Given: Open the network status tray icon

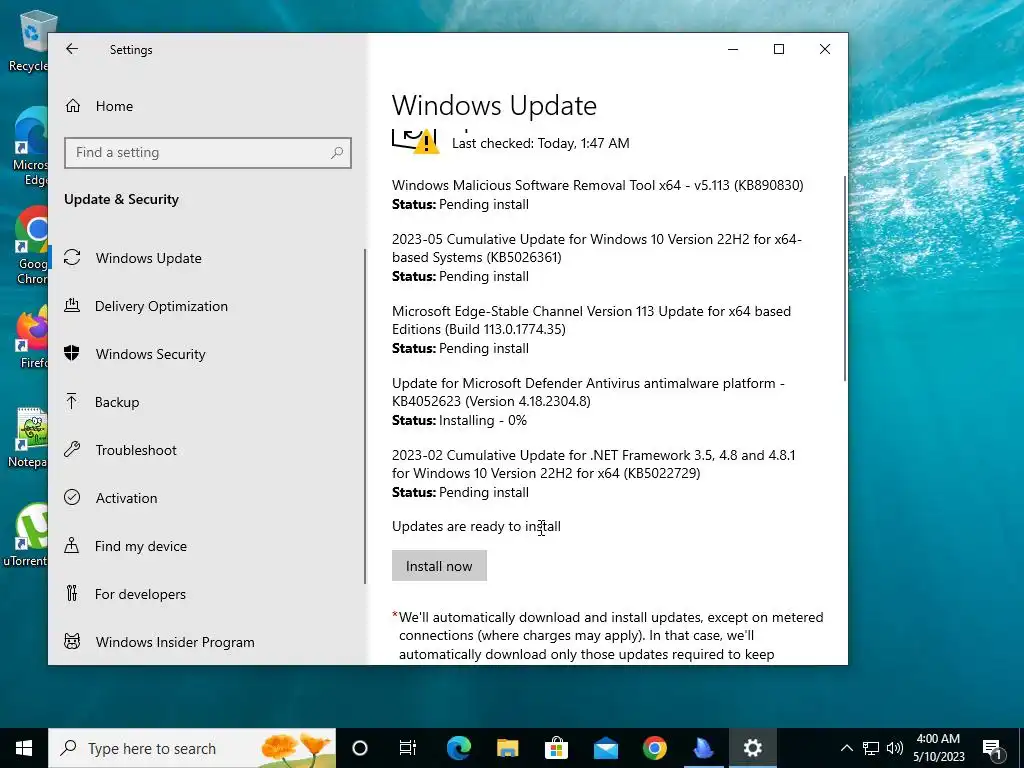Looking at the screenshot, I should [x=871, y=748].
